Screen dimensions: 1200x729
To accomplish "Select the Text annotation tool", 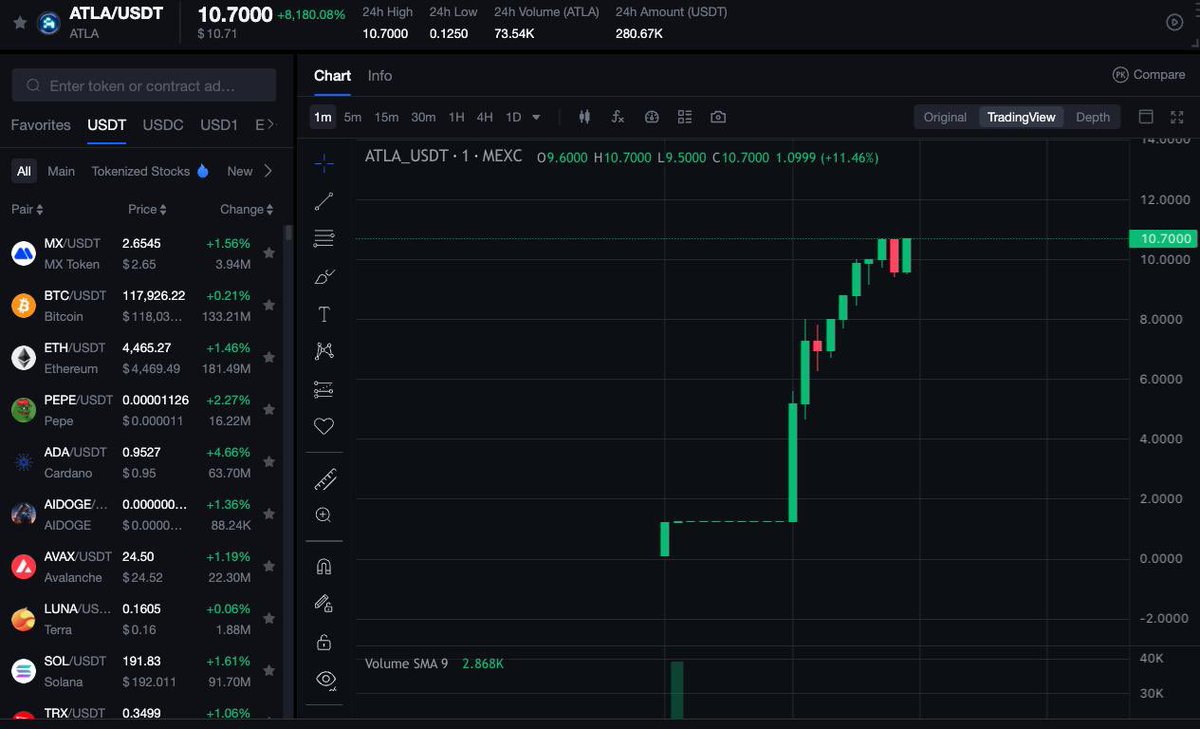I will [324, 315].
